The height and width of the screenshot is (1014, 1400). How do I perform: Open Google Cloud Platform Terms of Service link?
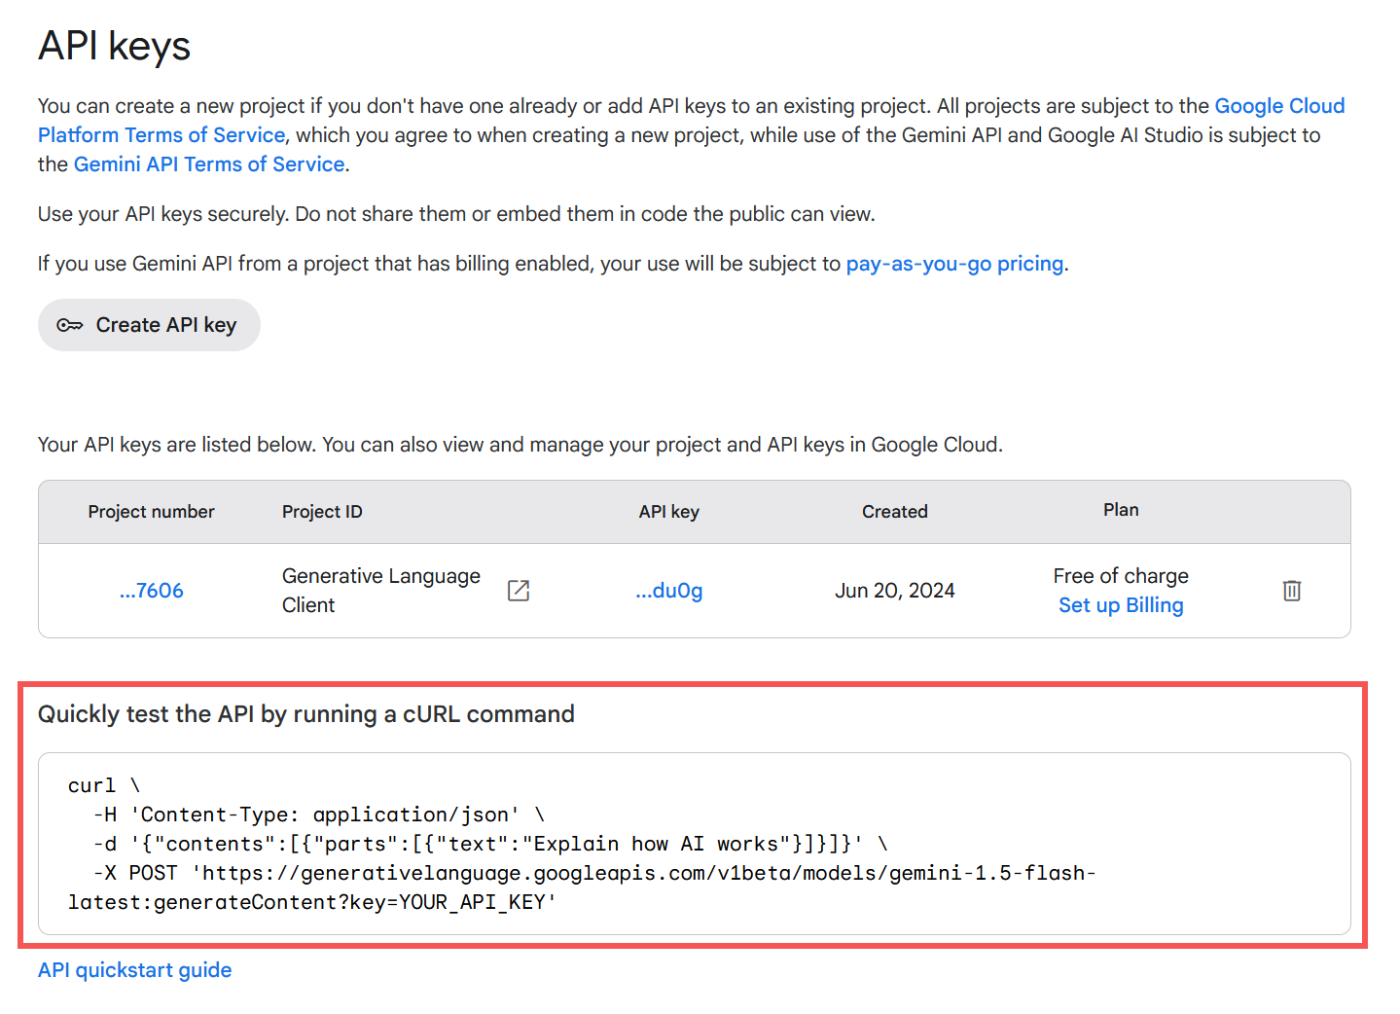1279,106
